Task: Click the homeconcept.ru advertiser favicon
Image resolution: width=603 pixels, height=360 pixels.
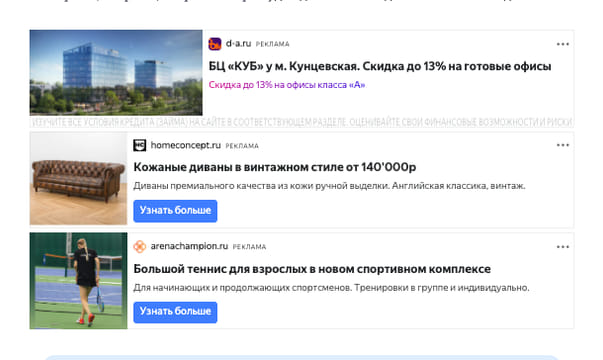Action: pos(140,145)
